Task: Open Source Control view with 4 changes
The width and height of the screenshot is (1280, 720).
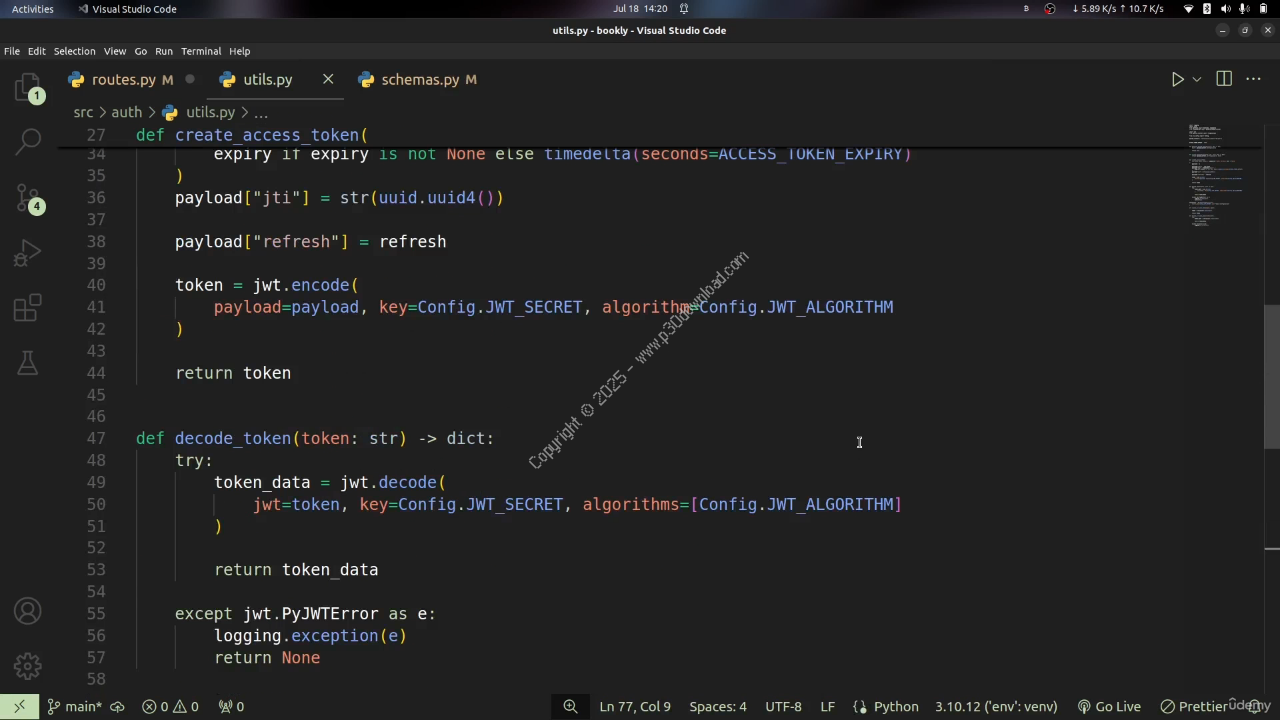Action: (x=28, y=197)
